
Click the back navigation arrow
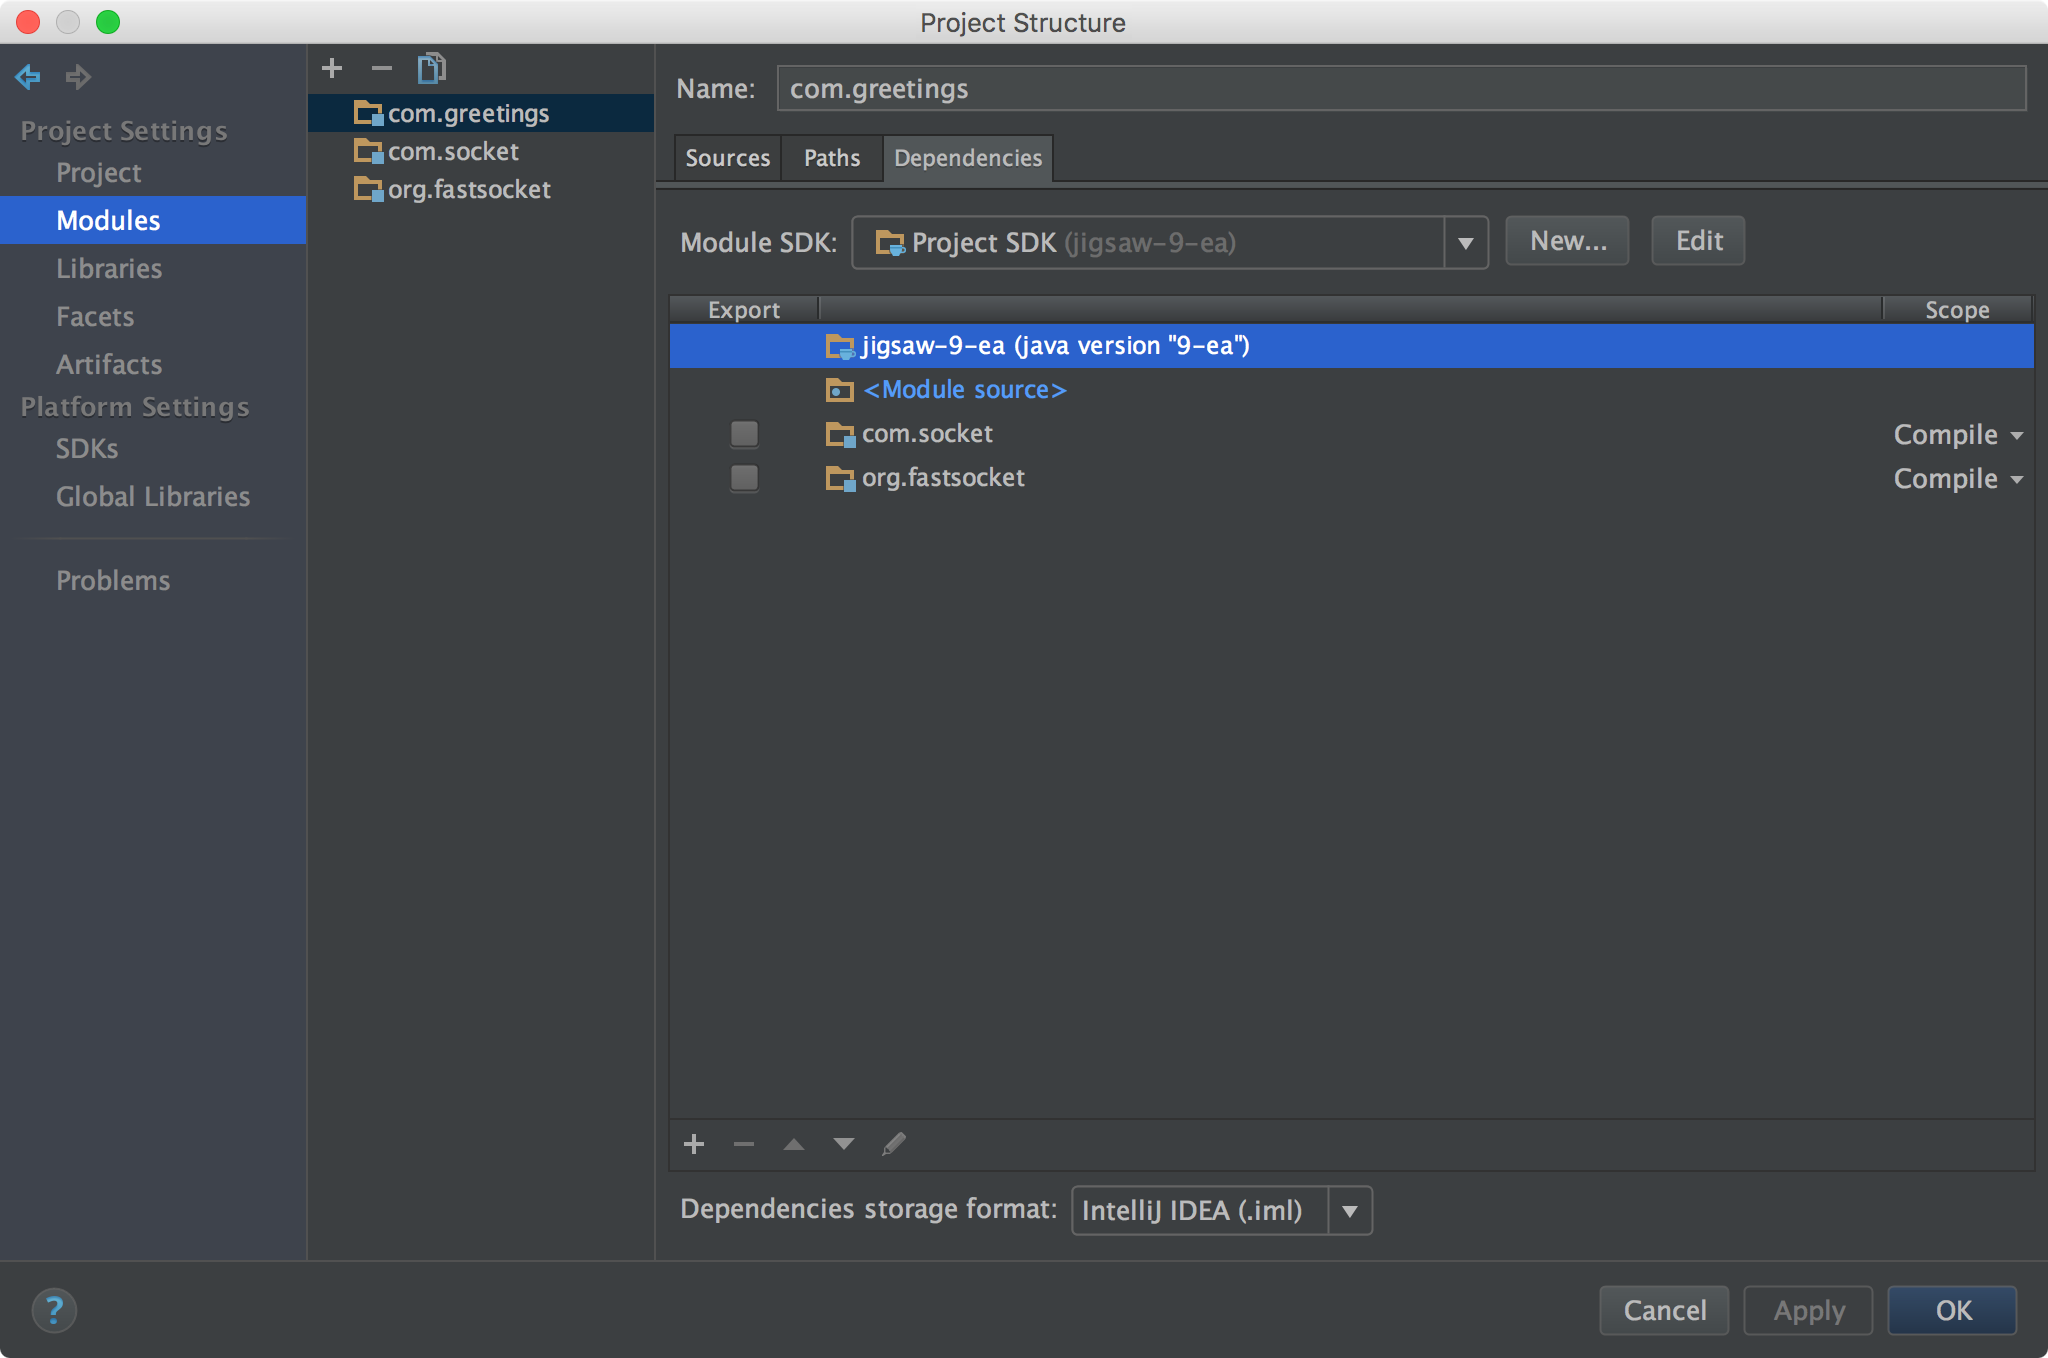pos(28,76)
